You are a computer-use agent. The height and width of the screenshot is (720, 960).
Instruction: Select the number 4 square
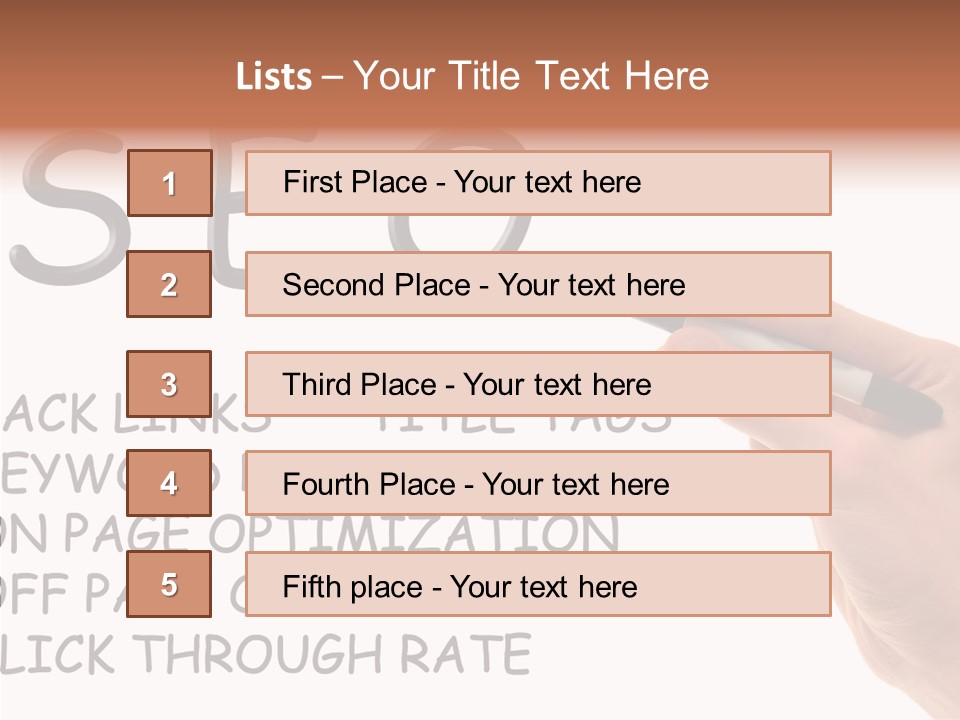(169, 483)
